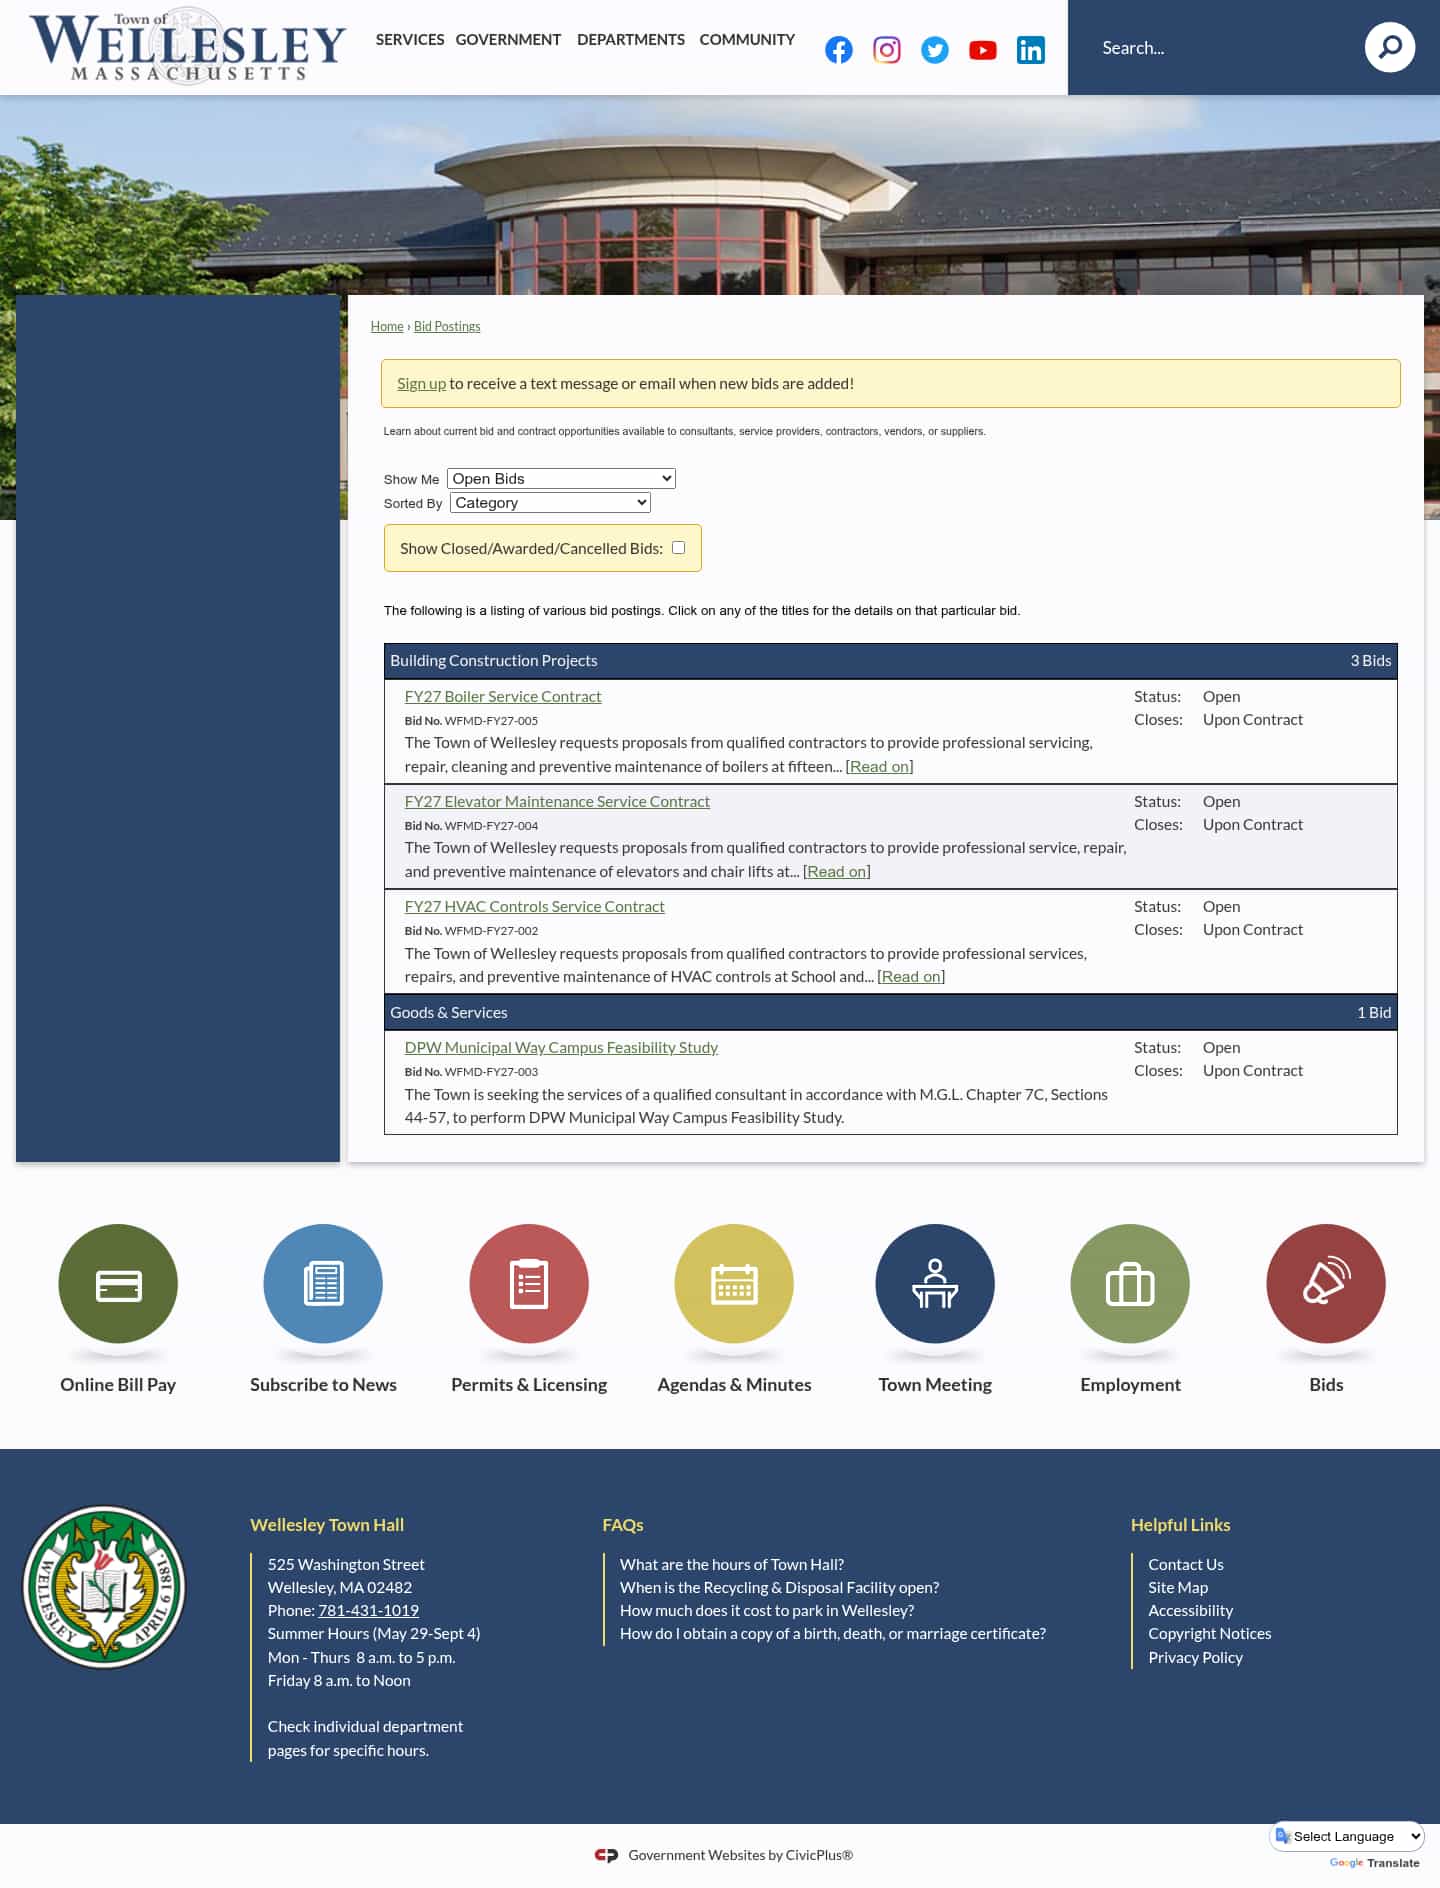Open FY27 Boiler Service Contract bid
The width and height of the screenshot is (1440, 1888).
[503, 696]
